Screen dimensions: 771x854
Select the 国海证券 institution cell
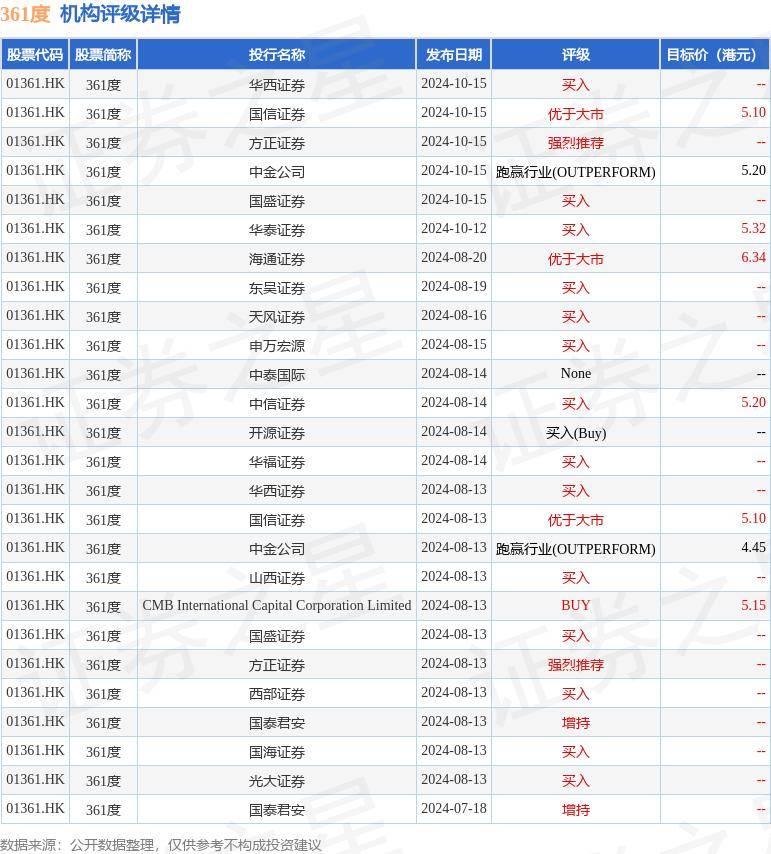click(277, 752)
